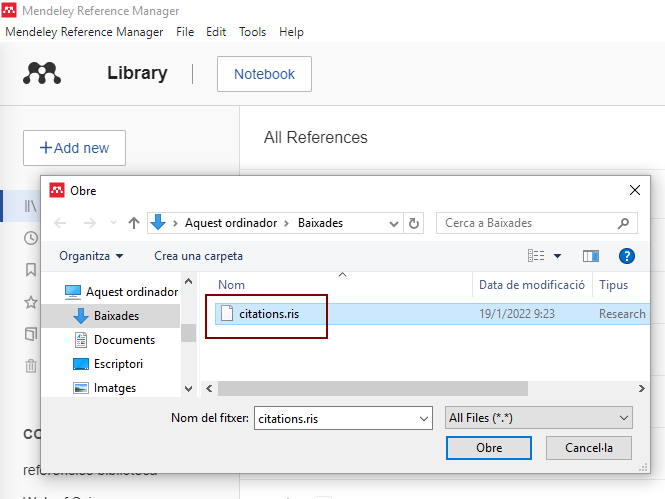Screen dimensions: 665x499
Task: Select the All References library icon in sidebar
Action: tap(31, 206)
